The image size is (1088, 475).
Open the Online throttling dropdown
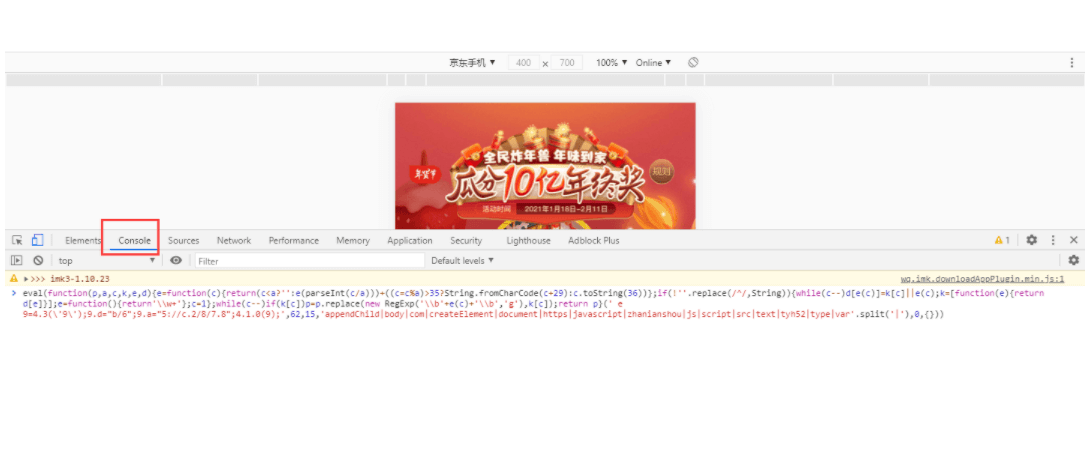coord(654,62)
